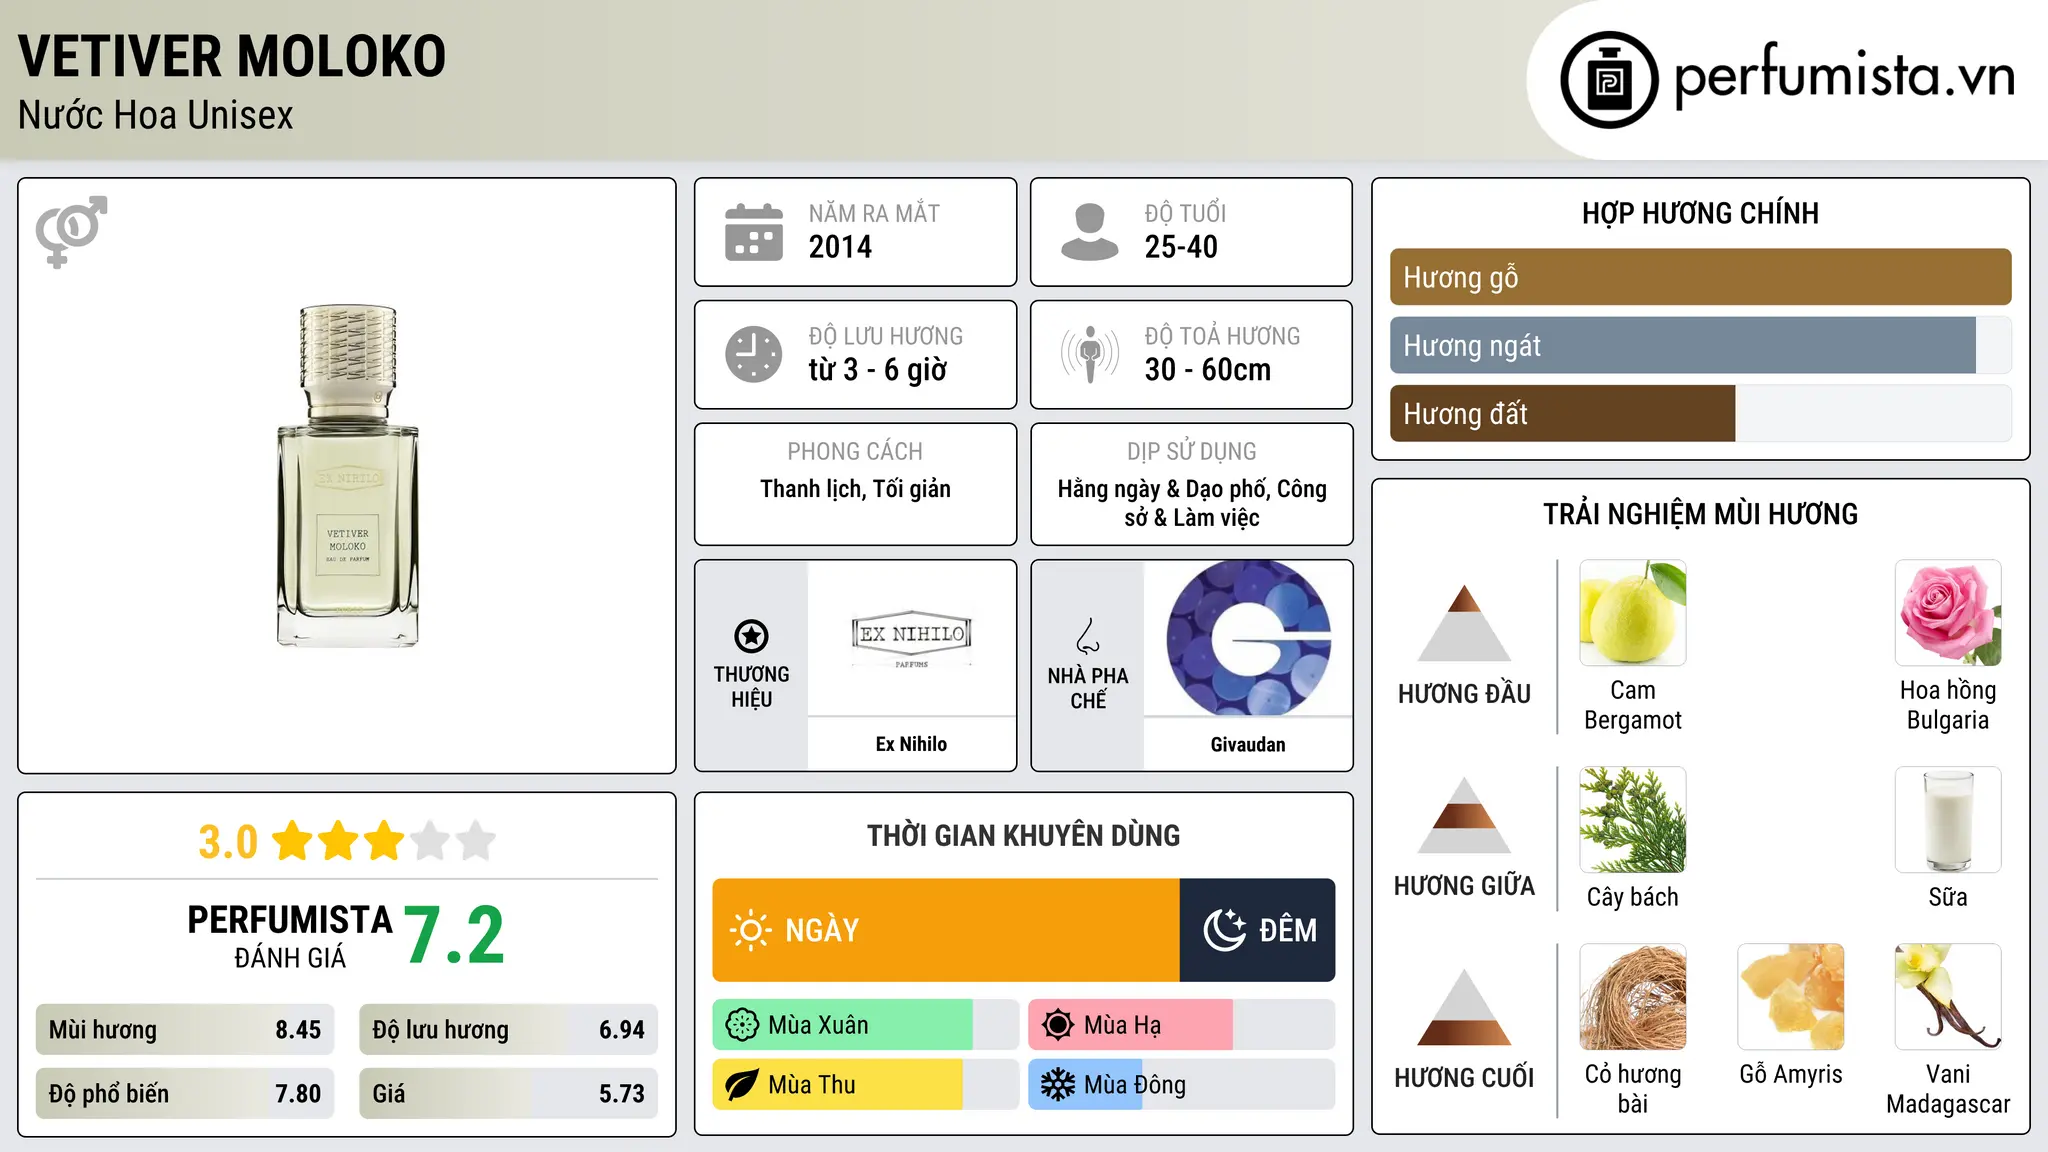This screenshot has width=2048, height=1152.
Task: Click the star badge icon above Thương hiệu
Action: click(x=751, y=636)
